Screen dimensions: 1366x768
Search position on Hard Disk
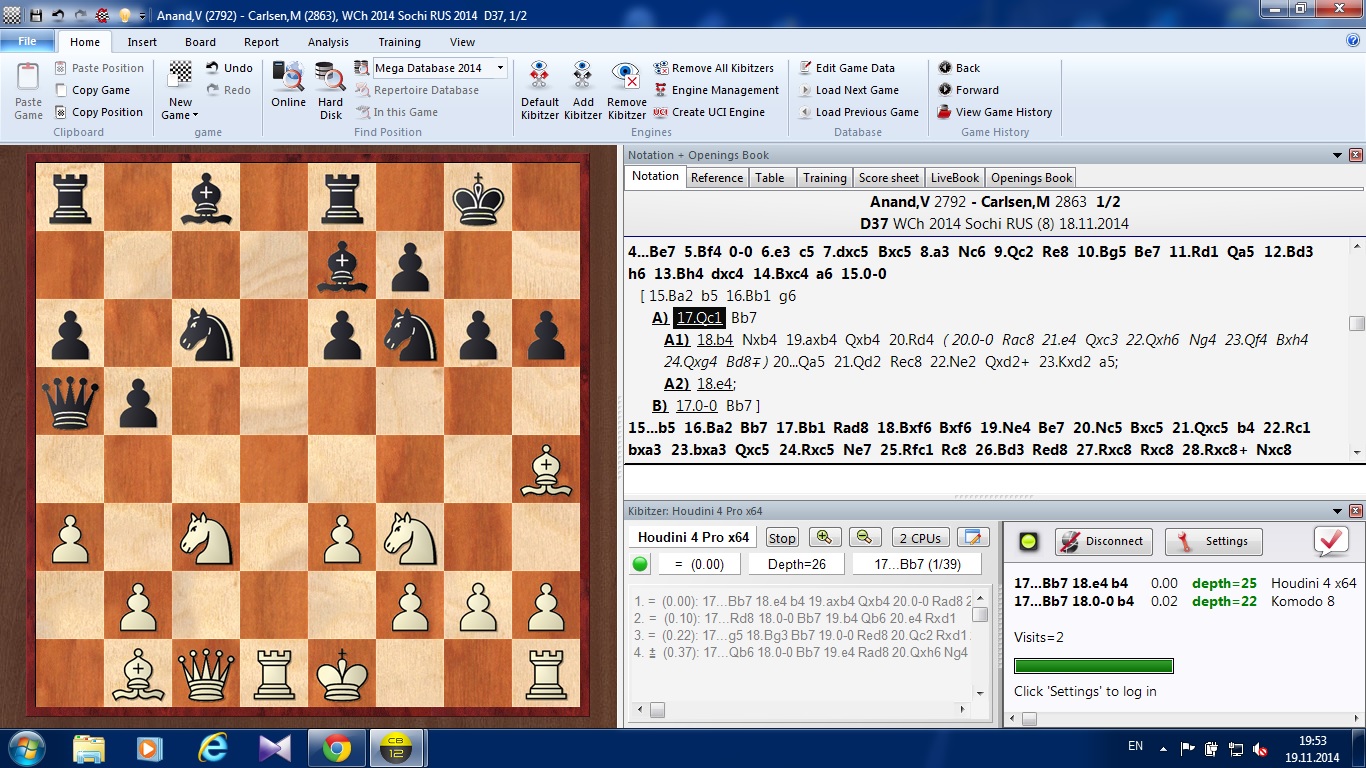(330, 78)
